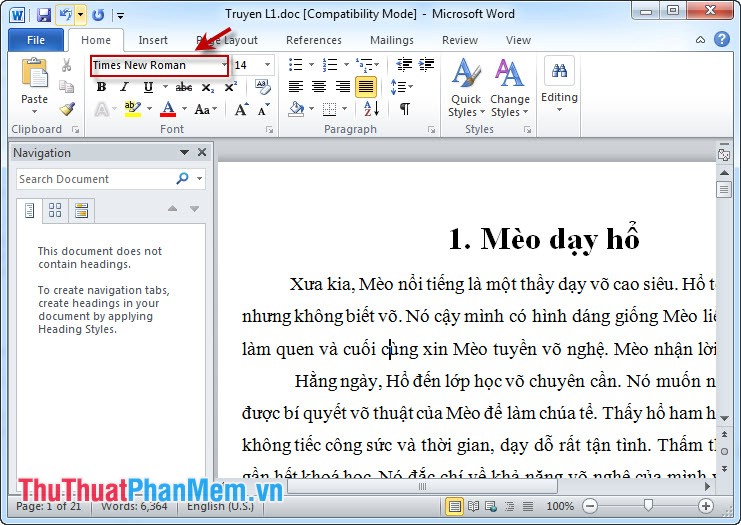The height and width of the screenshot is (525, 741).
Task: Switch to the Review tab
Action: pos(460,40)
